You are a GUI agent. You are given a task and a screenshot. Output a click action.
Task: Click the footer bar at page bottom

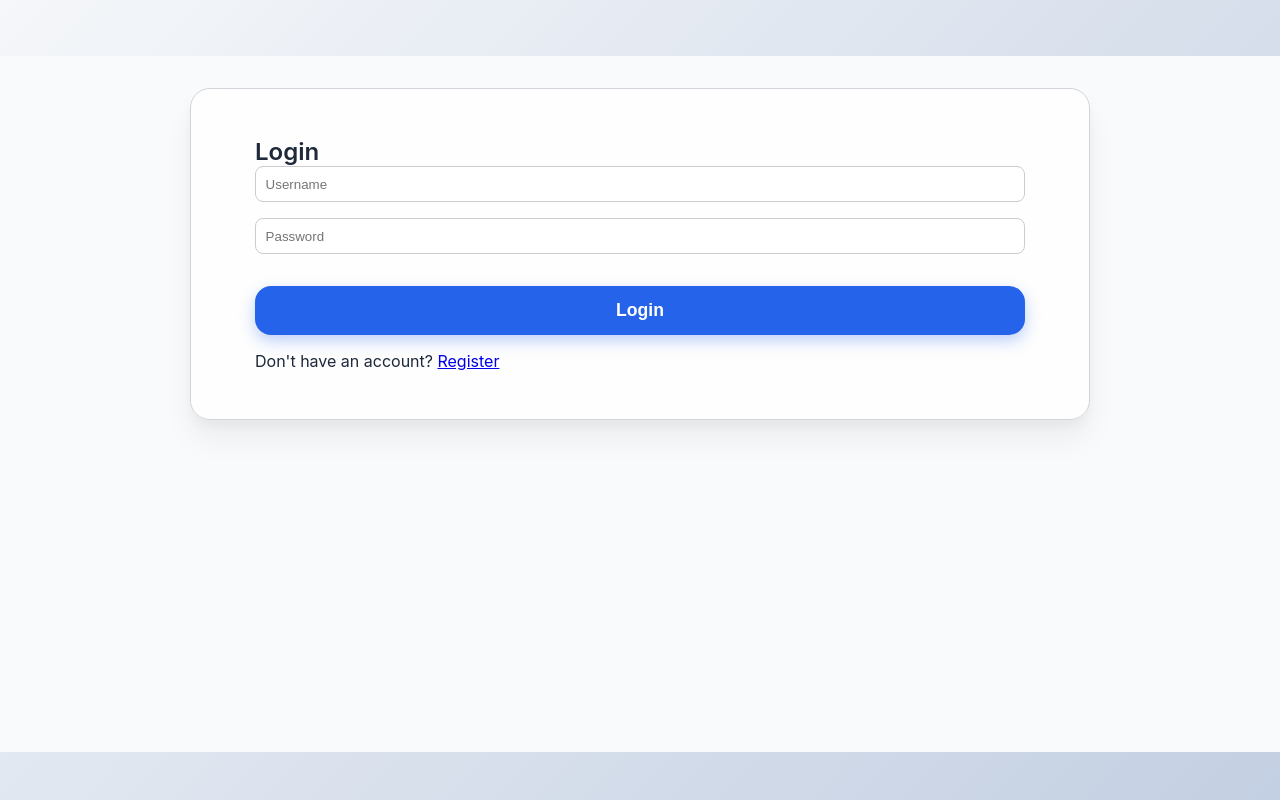pos(640,776)
